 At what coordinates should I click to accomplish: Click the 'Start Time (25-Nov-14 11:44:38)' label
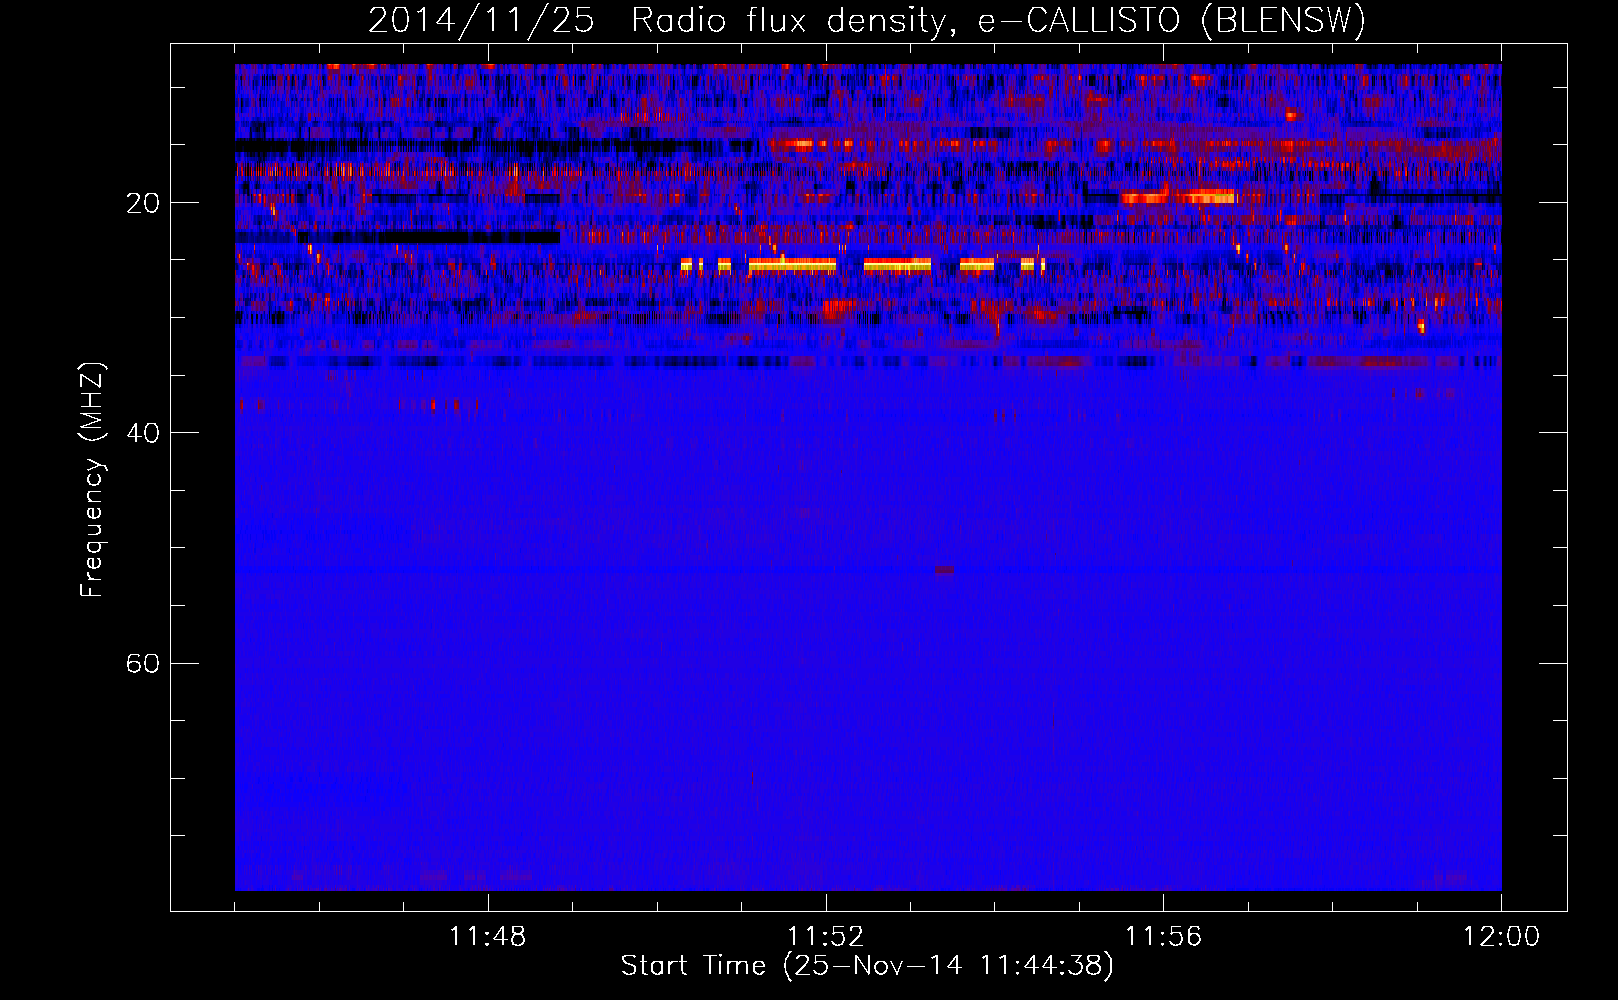[867, 966]
